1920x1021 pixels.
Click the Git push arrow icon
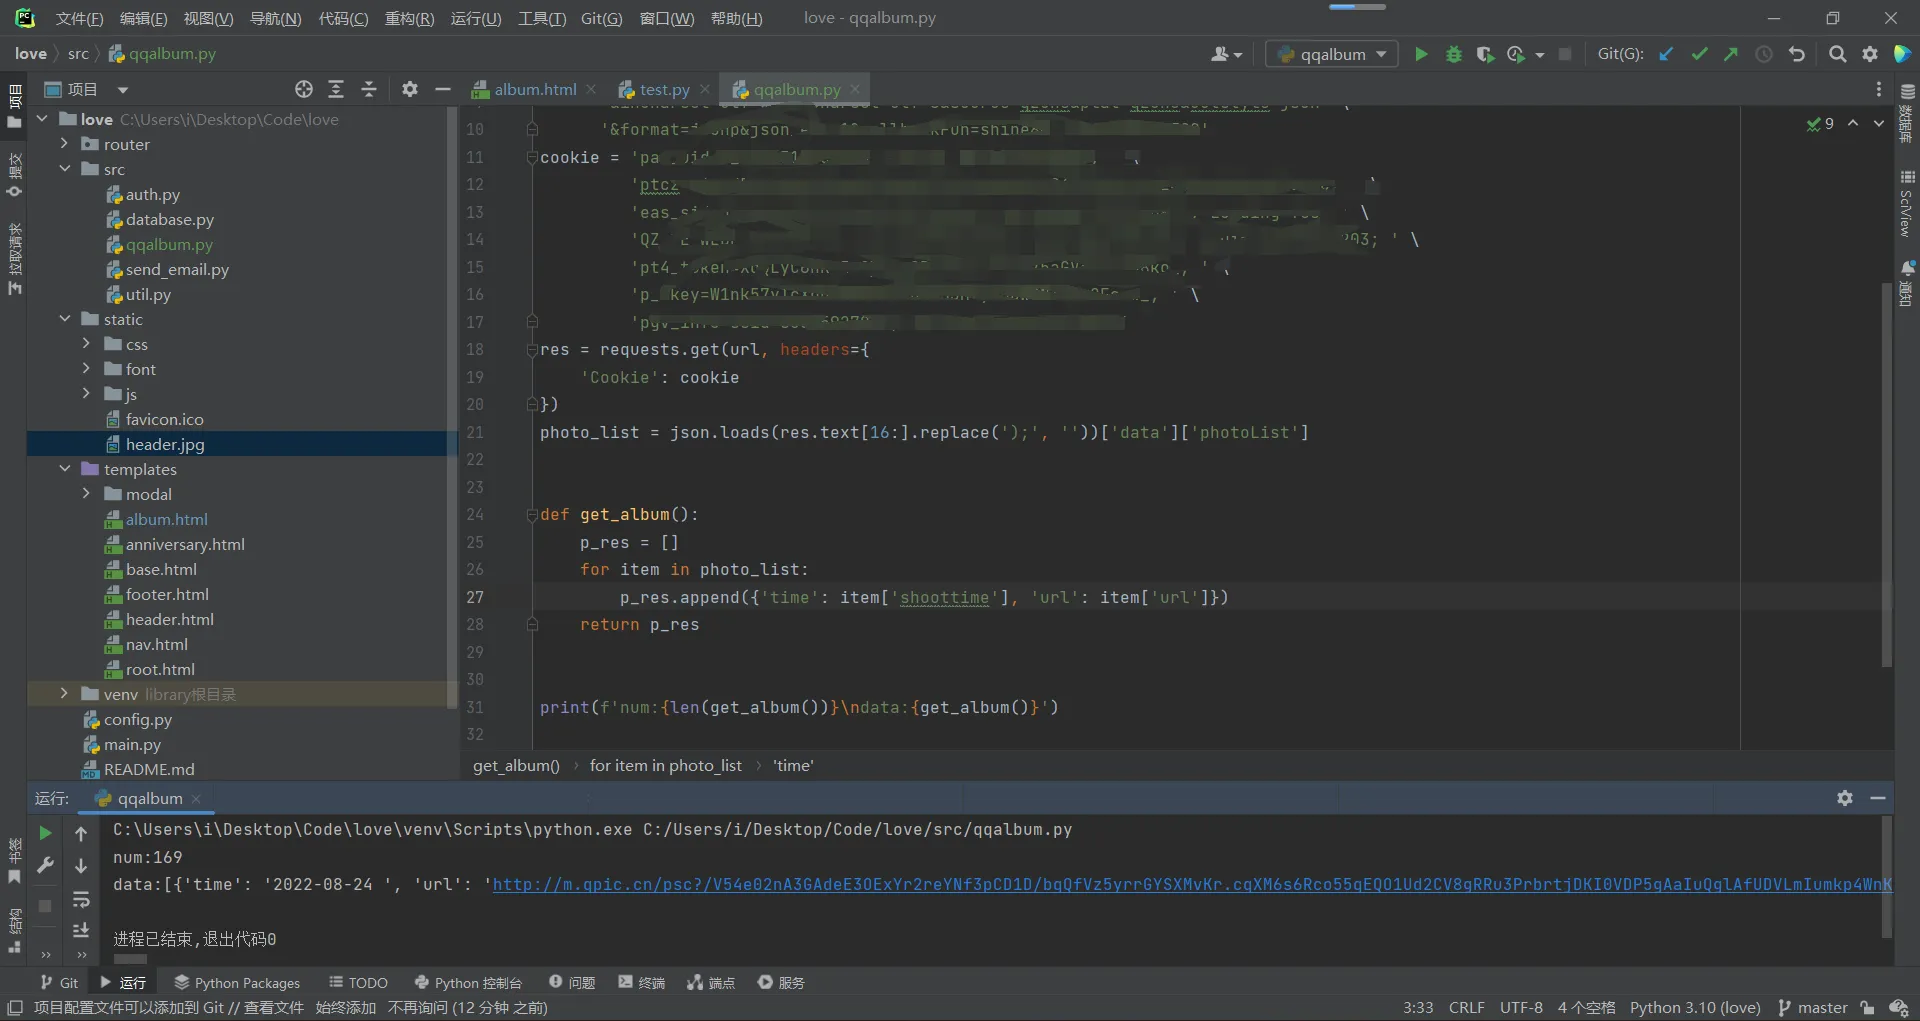pos(1731,54)
